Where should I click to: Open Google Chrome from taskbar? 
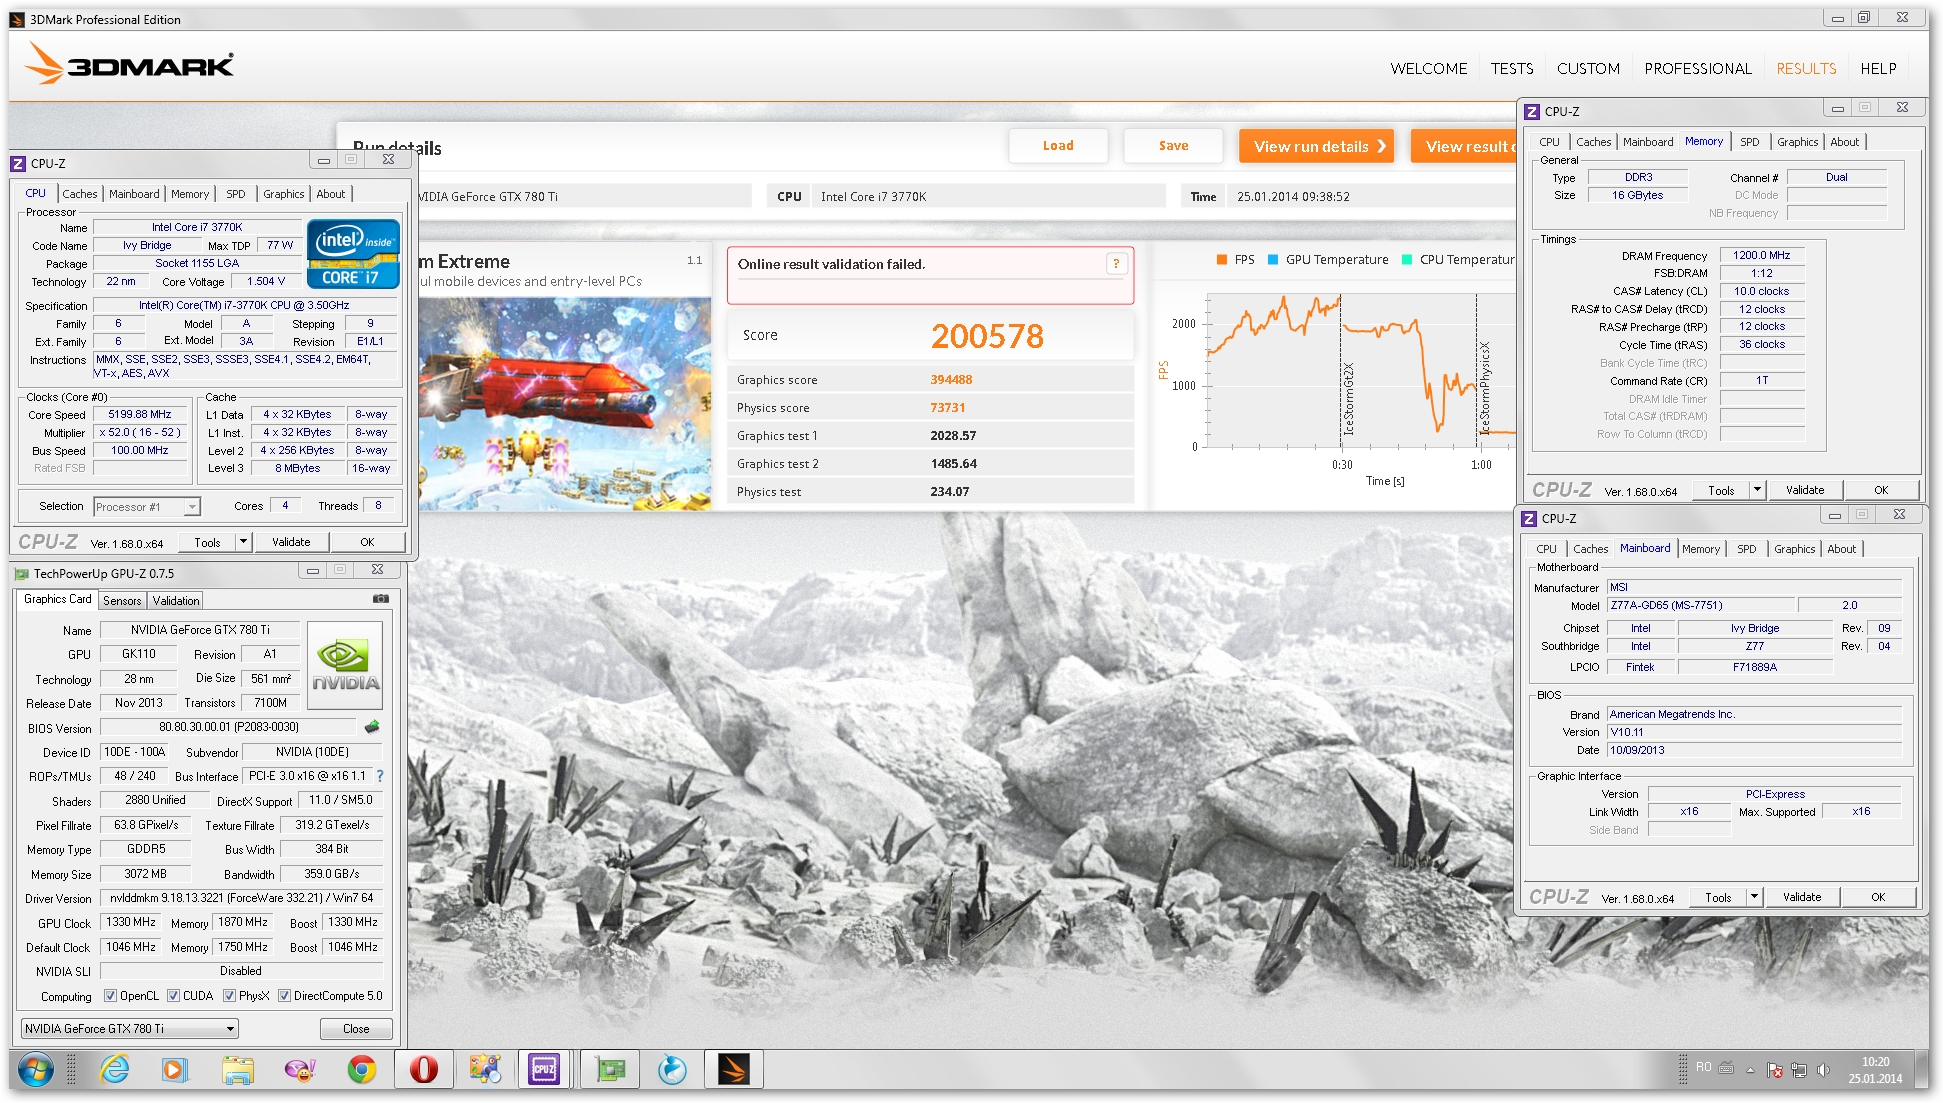[x=362, y=1070]
